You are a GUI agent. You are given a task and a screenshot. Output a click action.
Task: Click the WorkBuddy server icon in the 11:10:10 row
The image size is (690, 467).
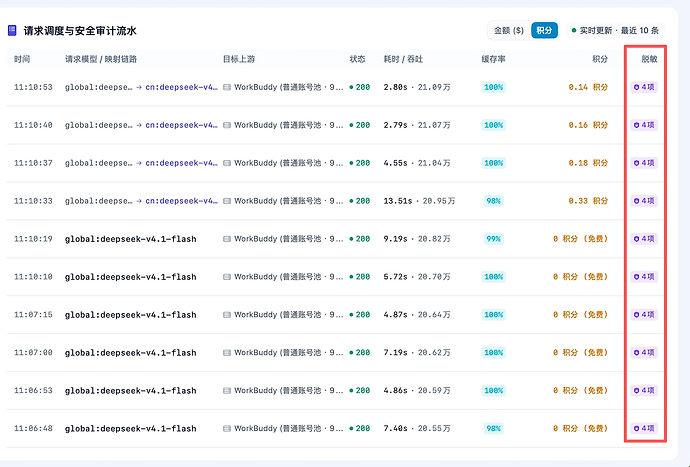point(227,276)
